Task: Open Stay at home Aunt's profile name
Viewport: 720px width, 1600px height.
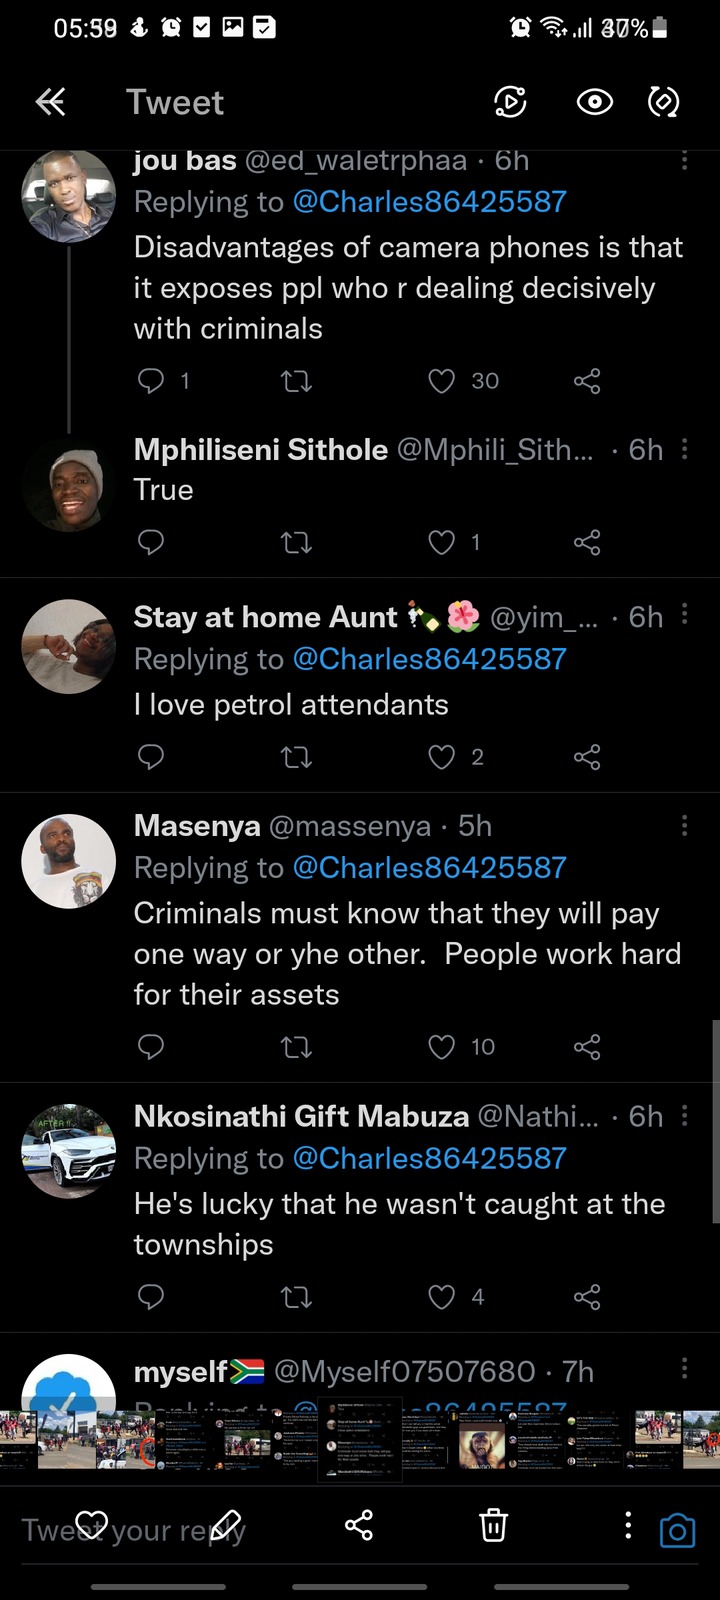Action: pyautogui.click(x=265, y=618)
